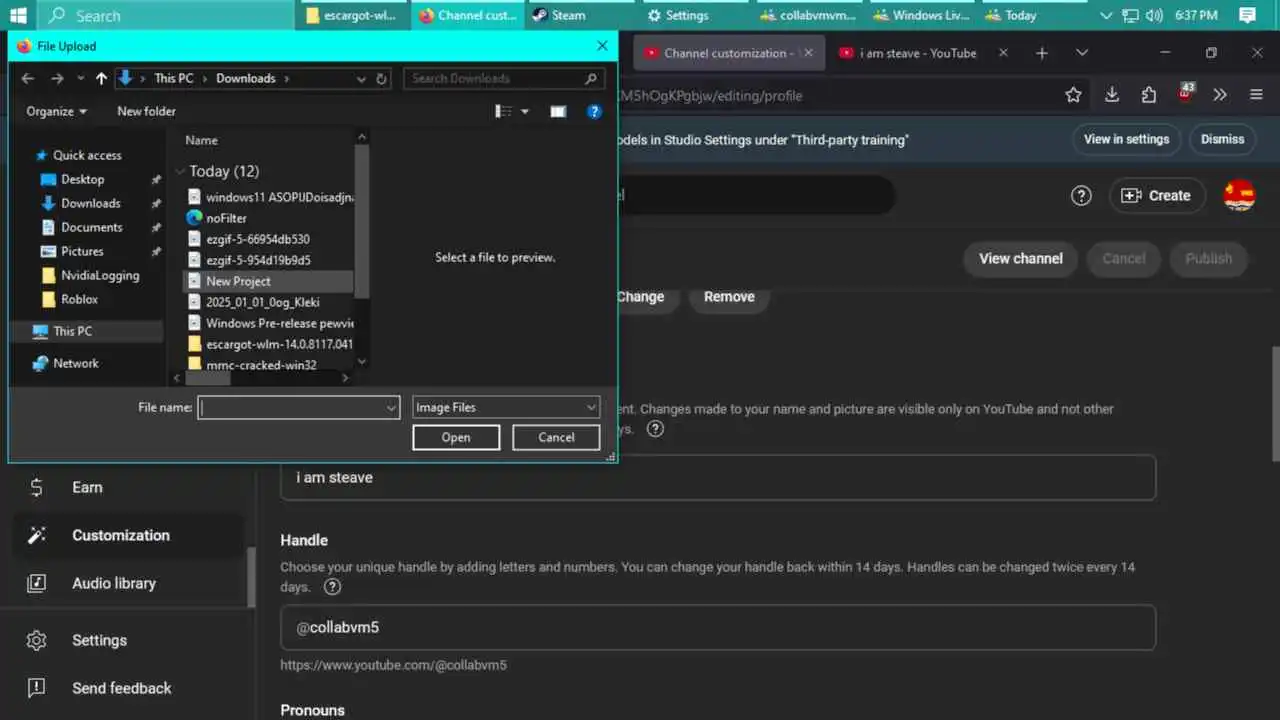Viewport: 1280px width, 720px height.
Task: Go back in the File Upload dialog
Action: point(27,78)
